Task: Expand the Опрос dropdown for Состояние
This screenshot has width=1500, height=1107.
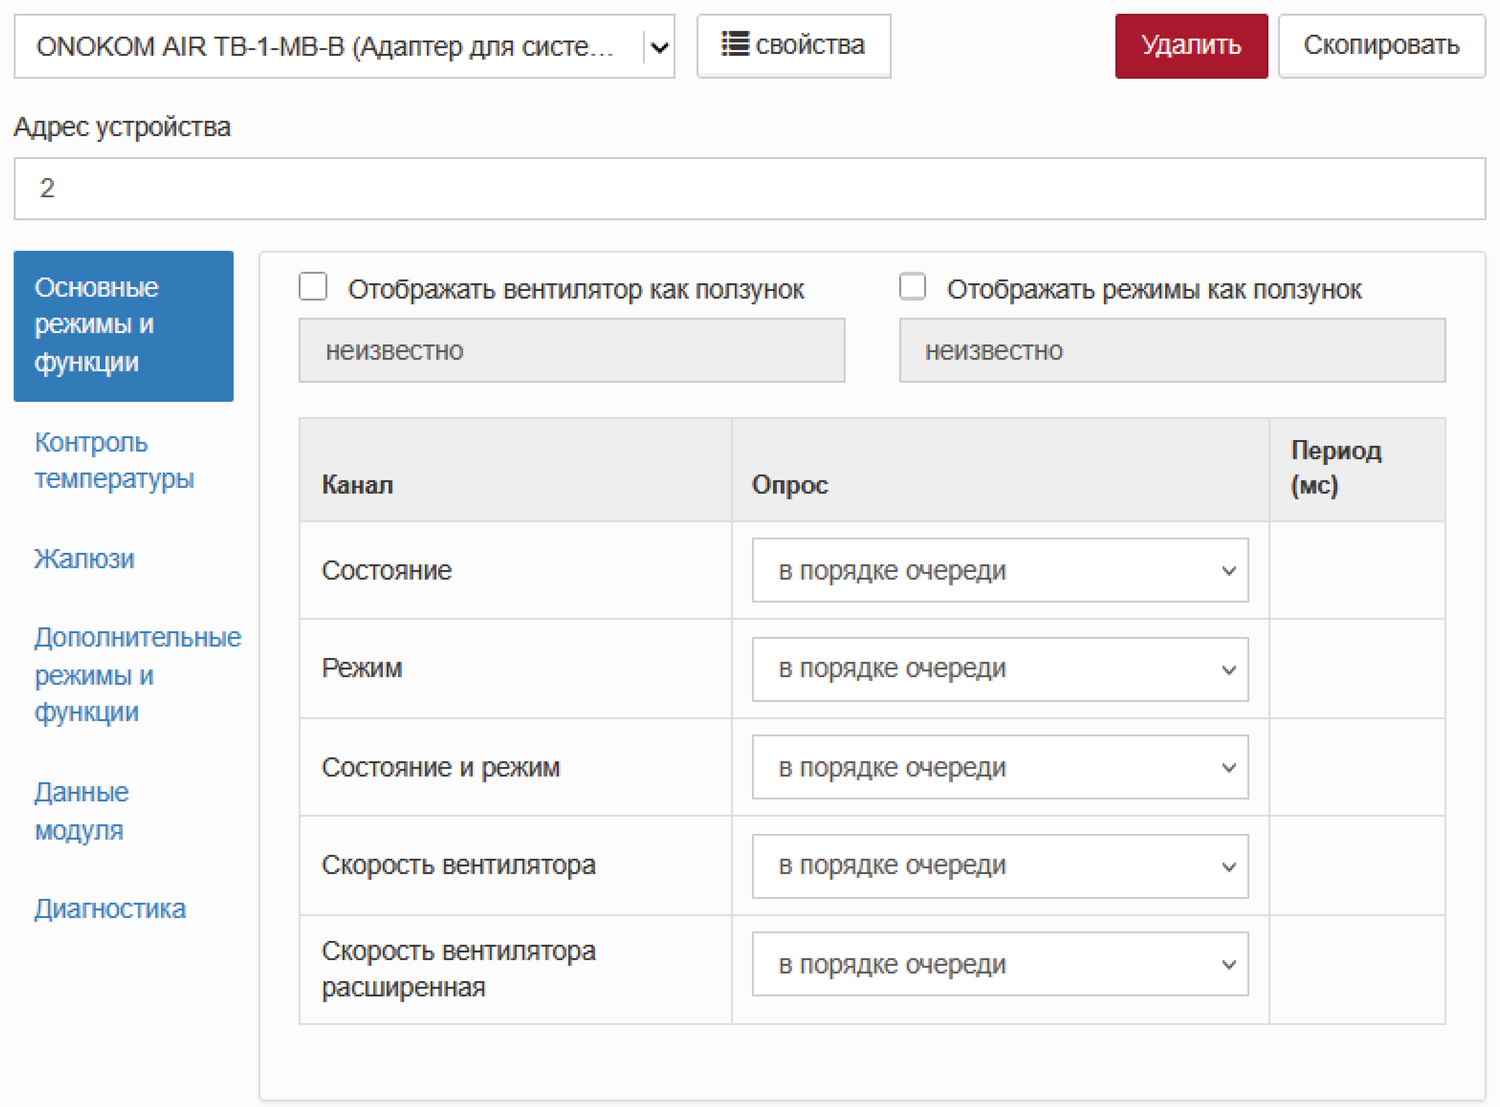Action: click(x=999, y=570)
